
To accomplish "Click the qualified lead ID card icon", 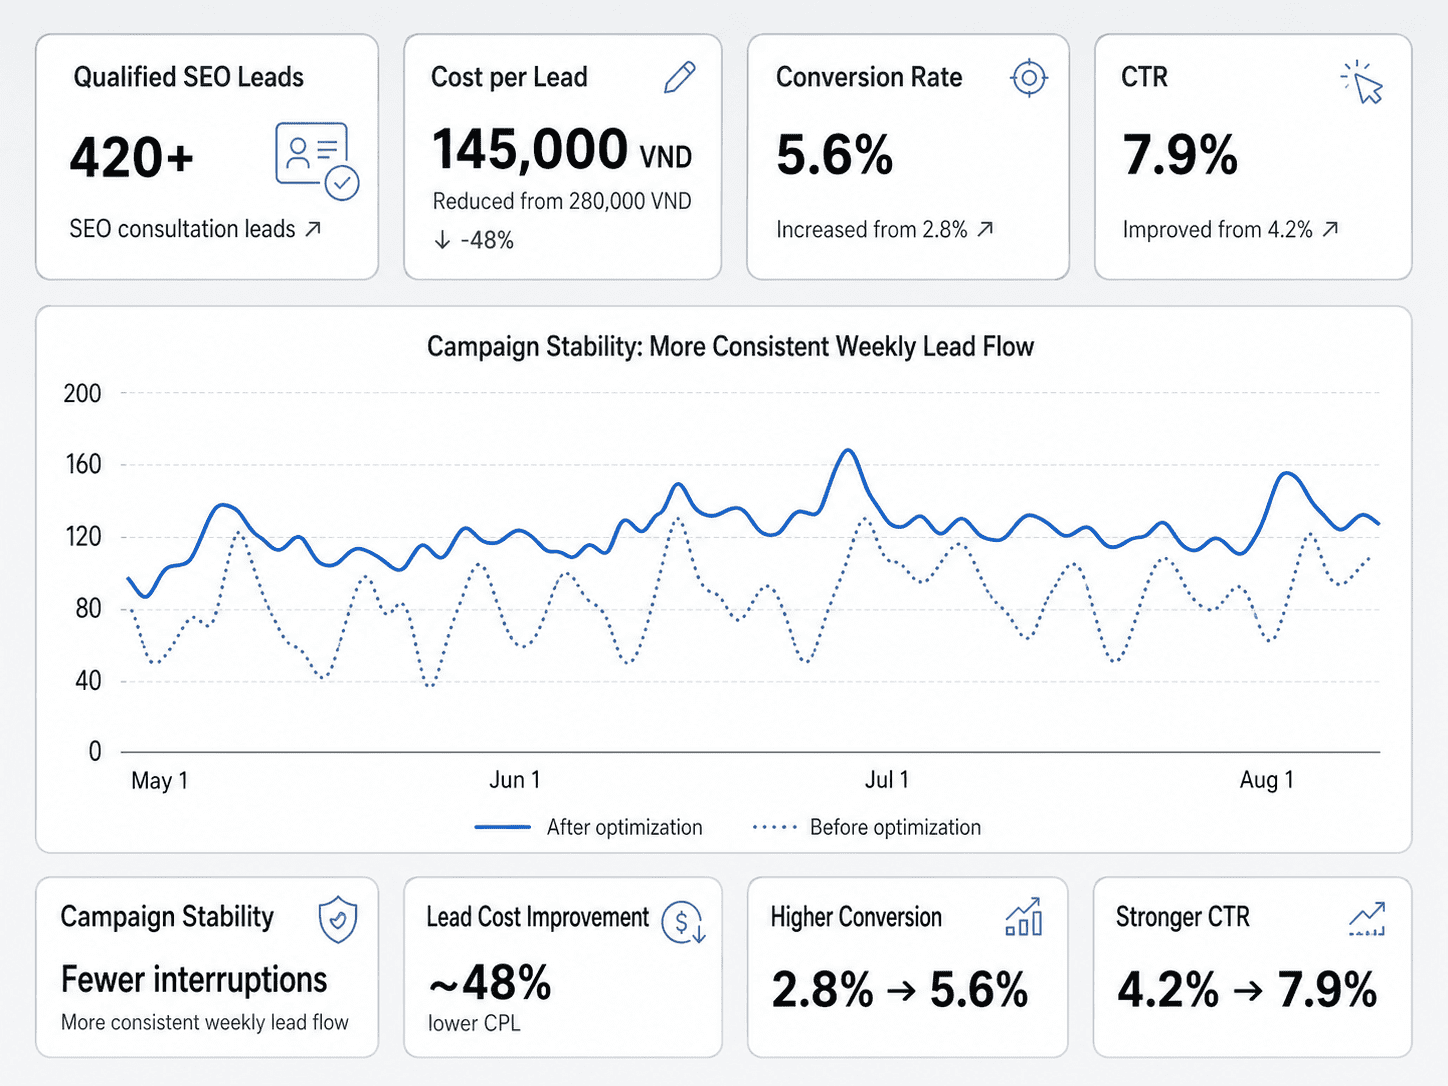I will point(317,160).
